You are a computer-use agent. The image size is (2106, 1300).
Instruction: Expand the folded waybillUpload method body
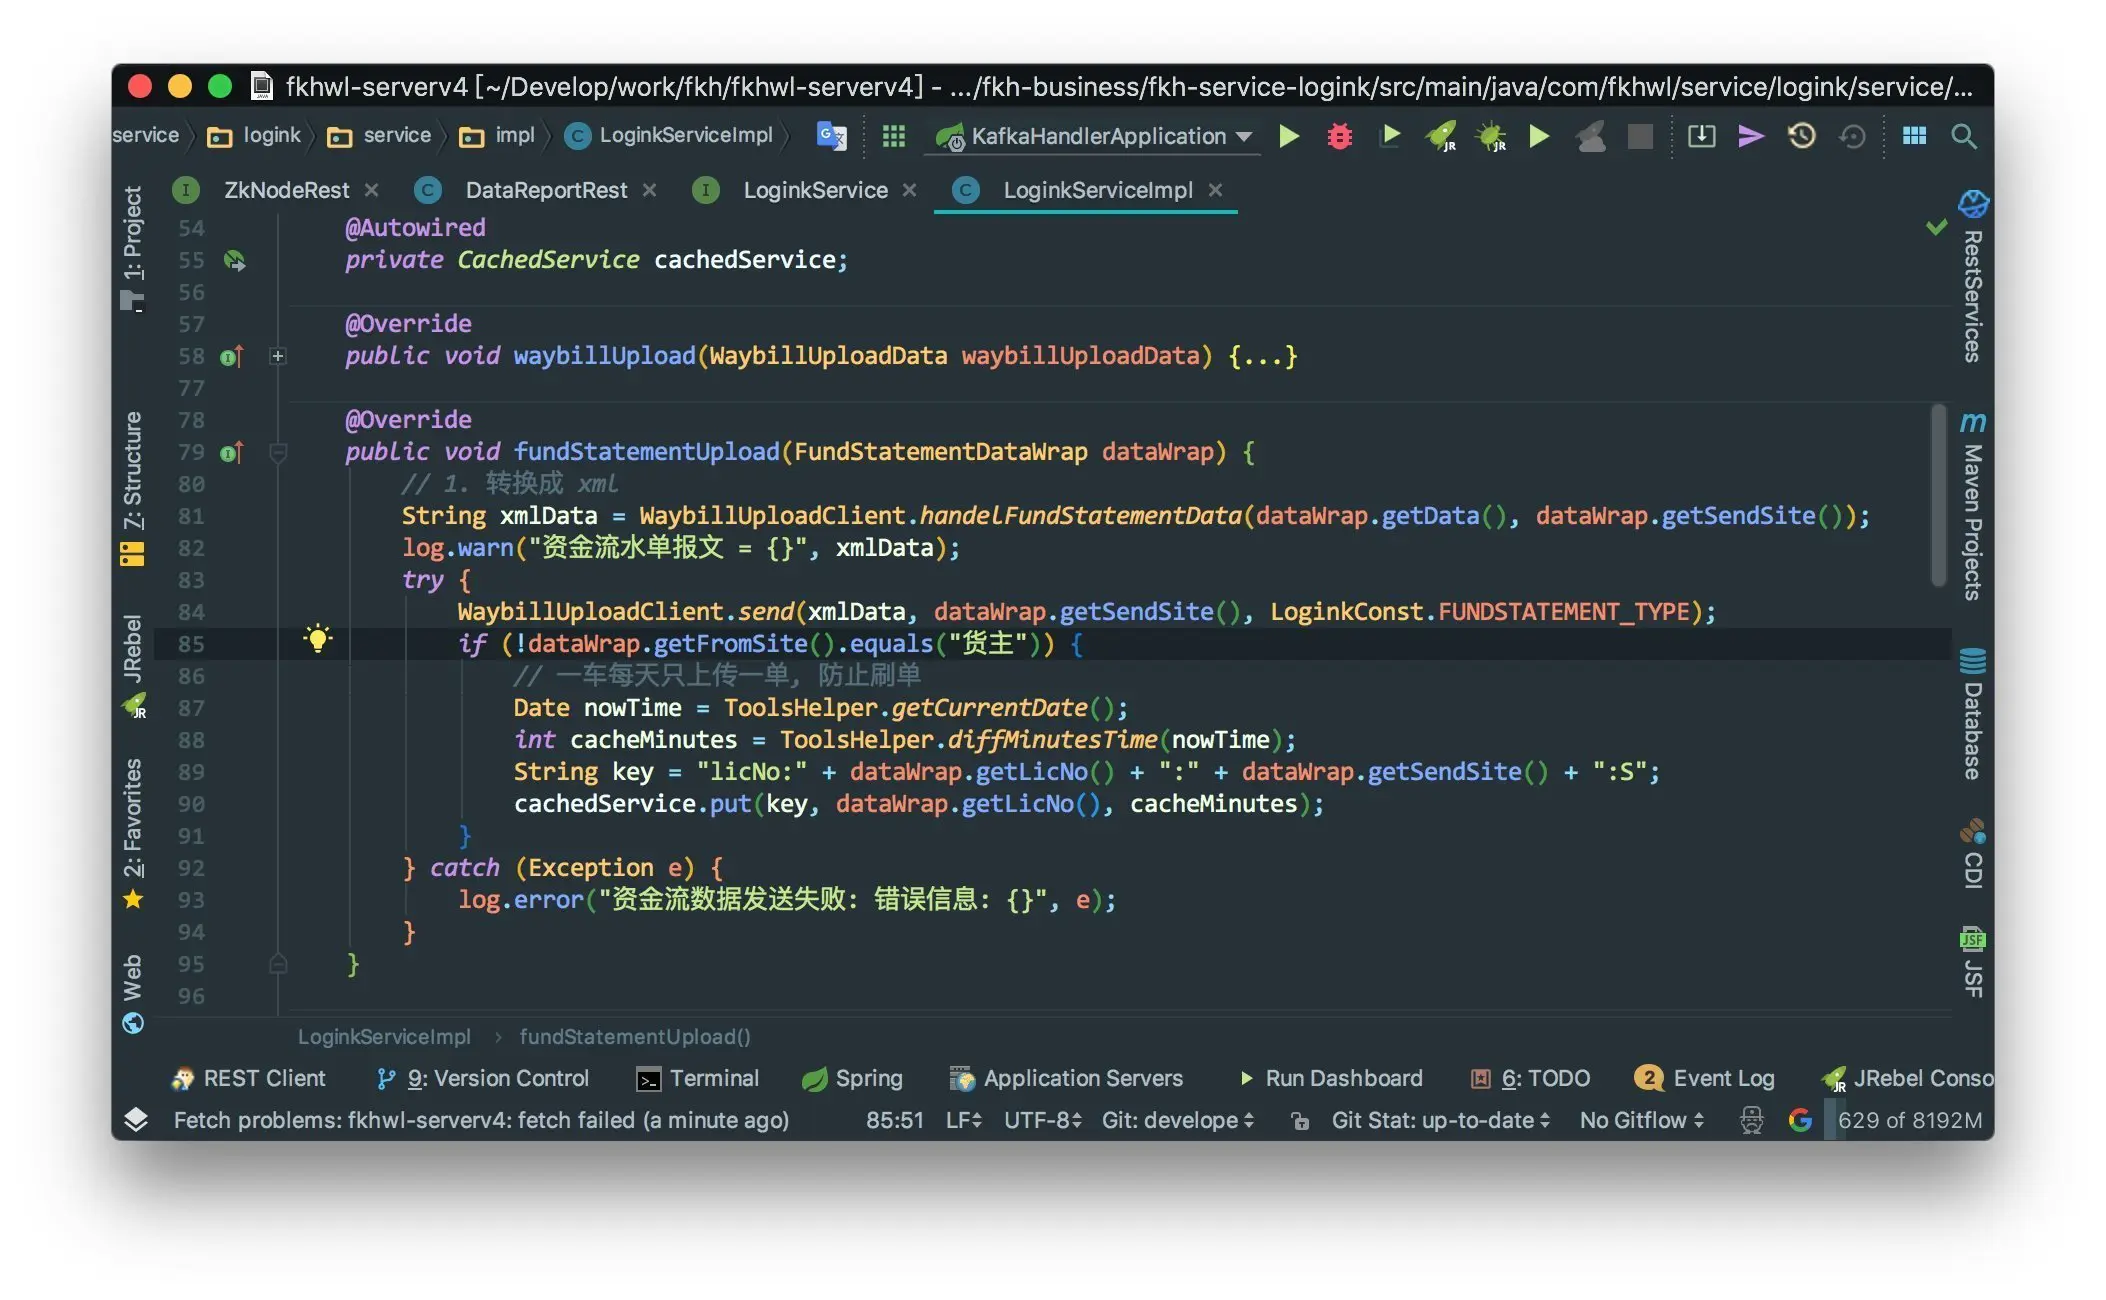pos(278,356)
